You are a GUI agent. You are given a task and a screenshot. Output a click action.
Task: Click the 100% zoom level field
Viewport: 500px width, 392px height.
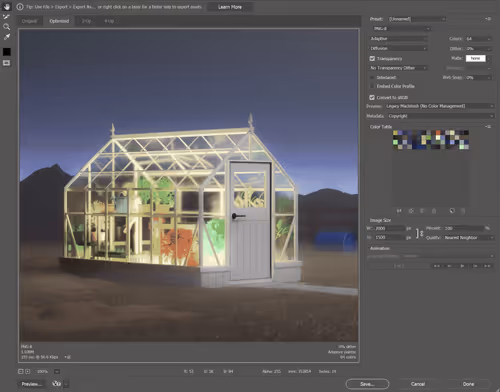pyautogui.click(x=43, y=371)
